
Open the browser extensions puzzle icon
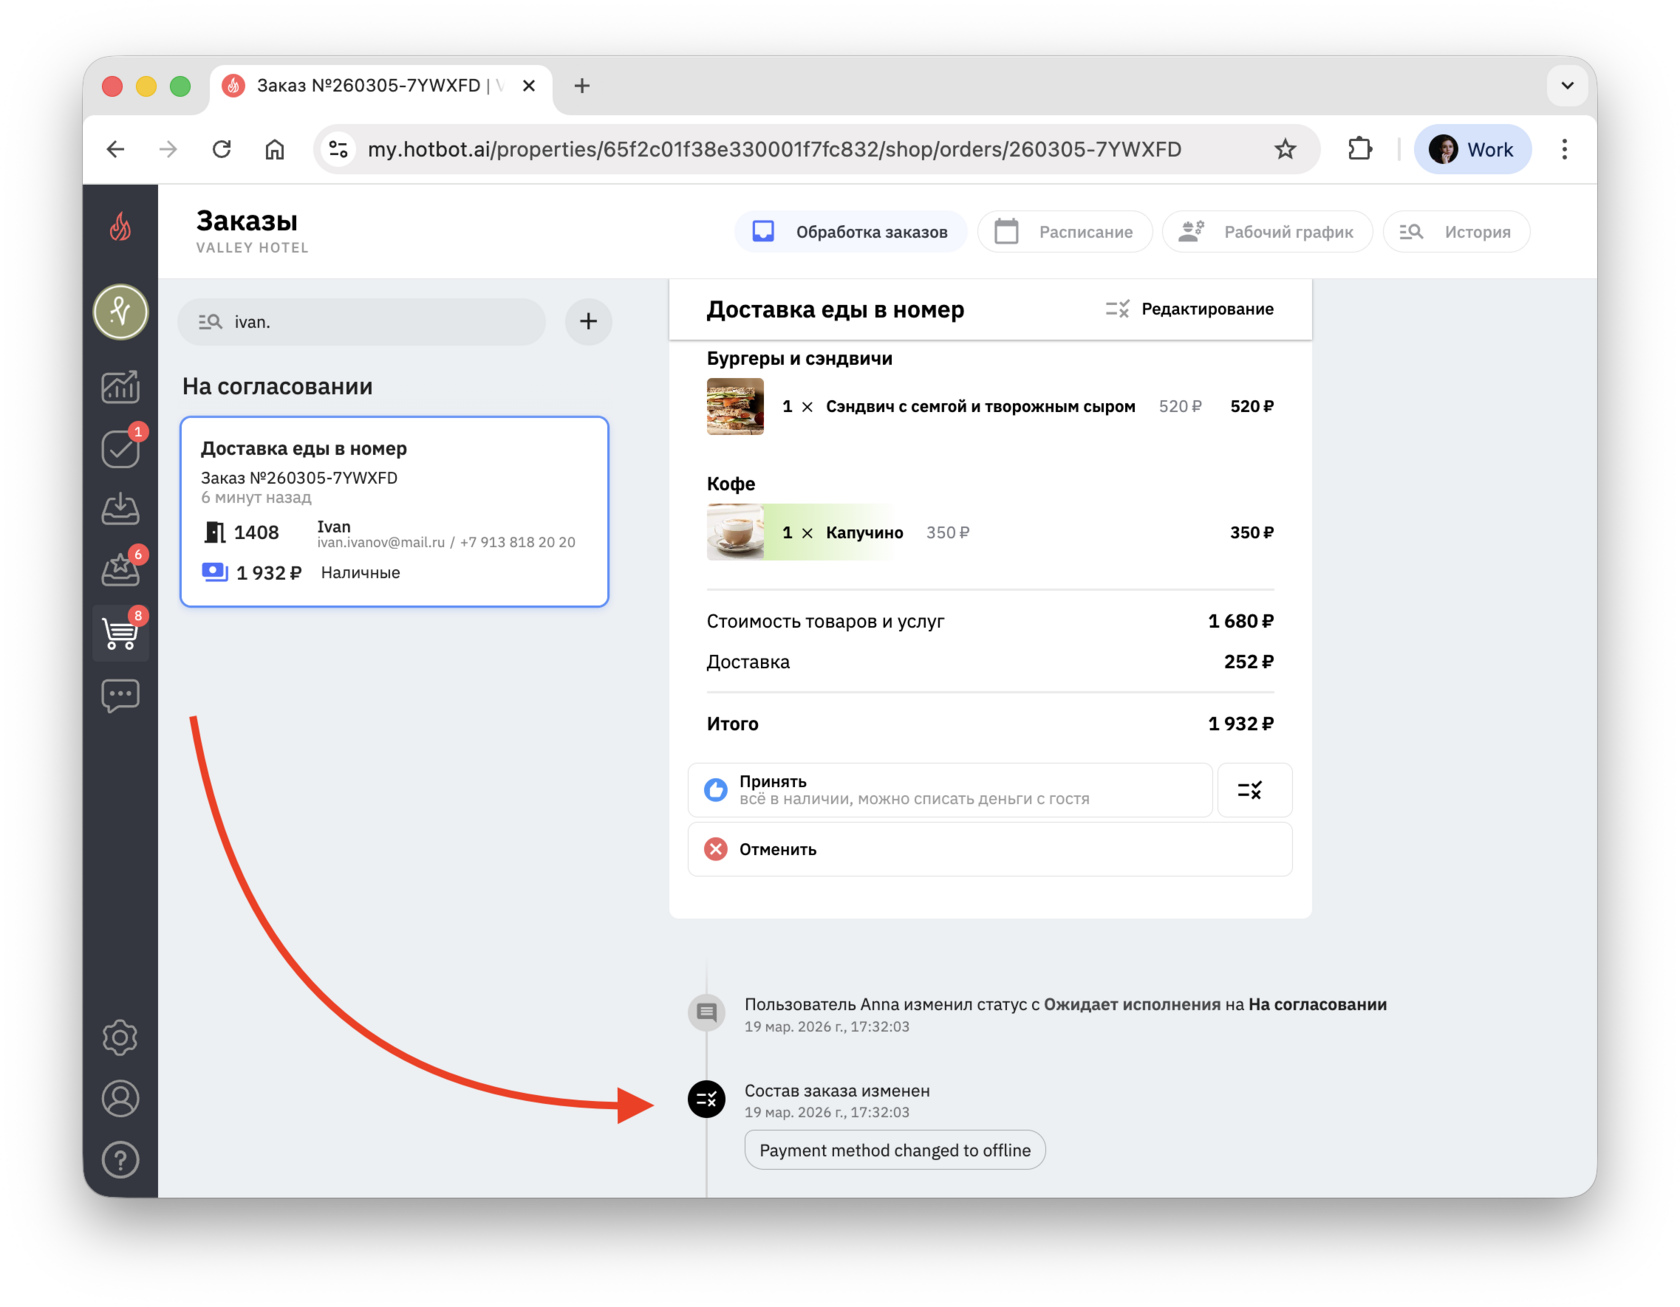[1360, 150]
